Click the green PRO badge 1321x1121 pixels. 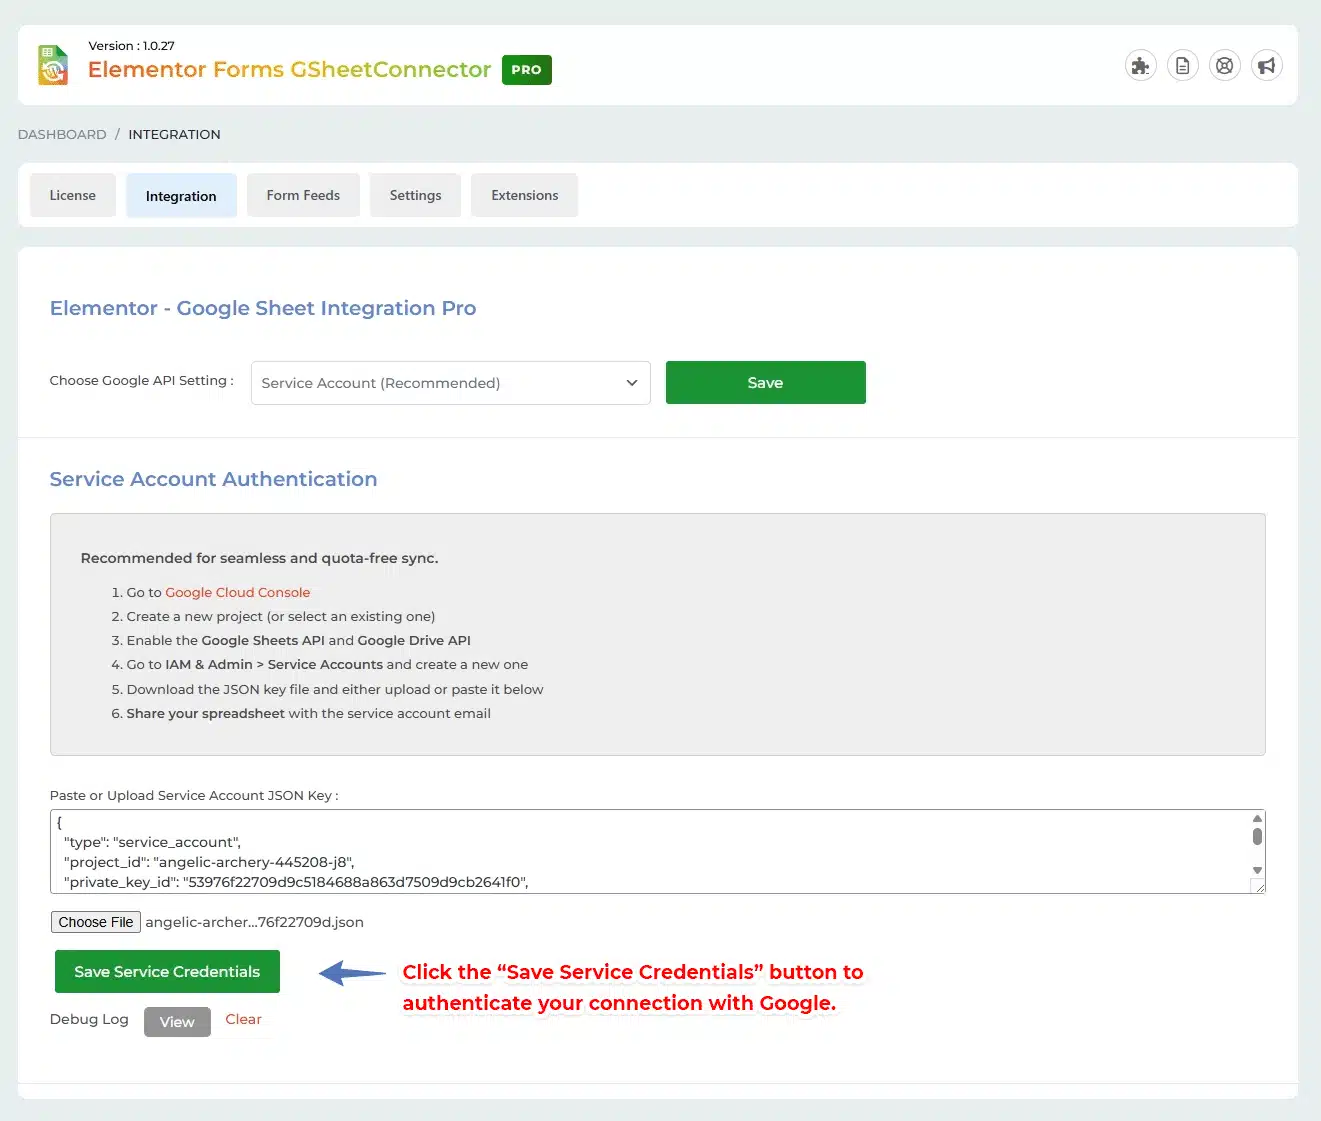coord(526,70)
